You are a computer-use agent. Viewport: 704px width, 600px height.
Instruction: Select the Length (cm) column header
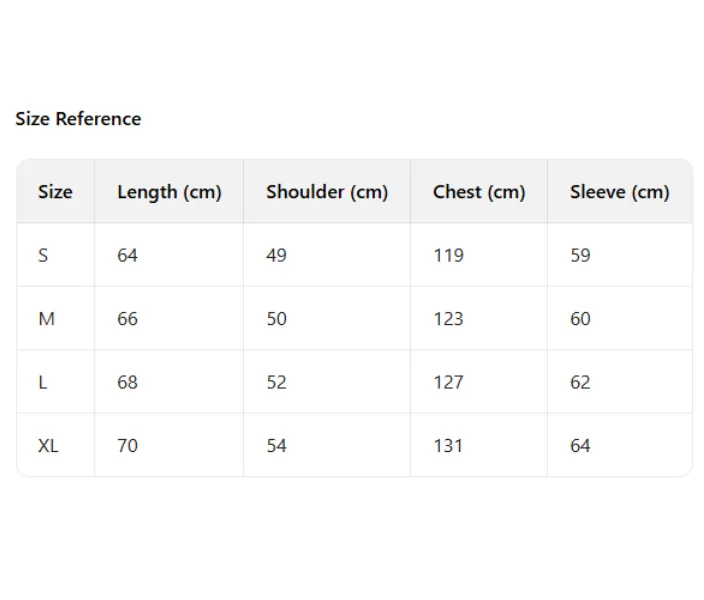coord(169,192)
